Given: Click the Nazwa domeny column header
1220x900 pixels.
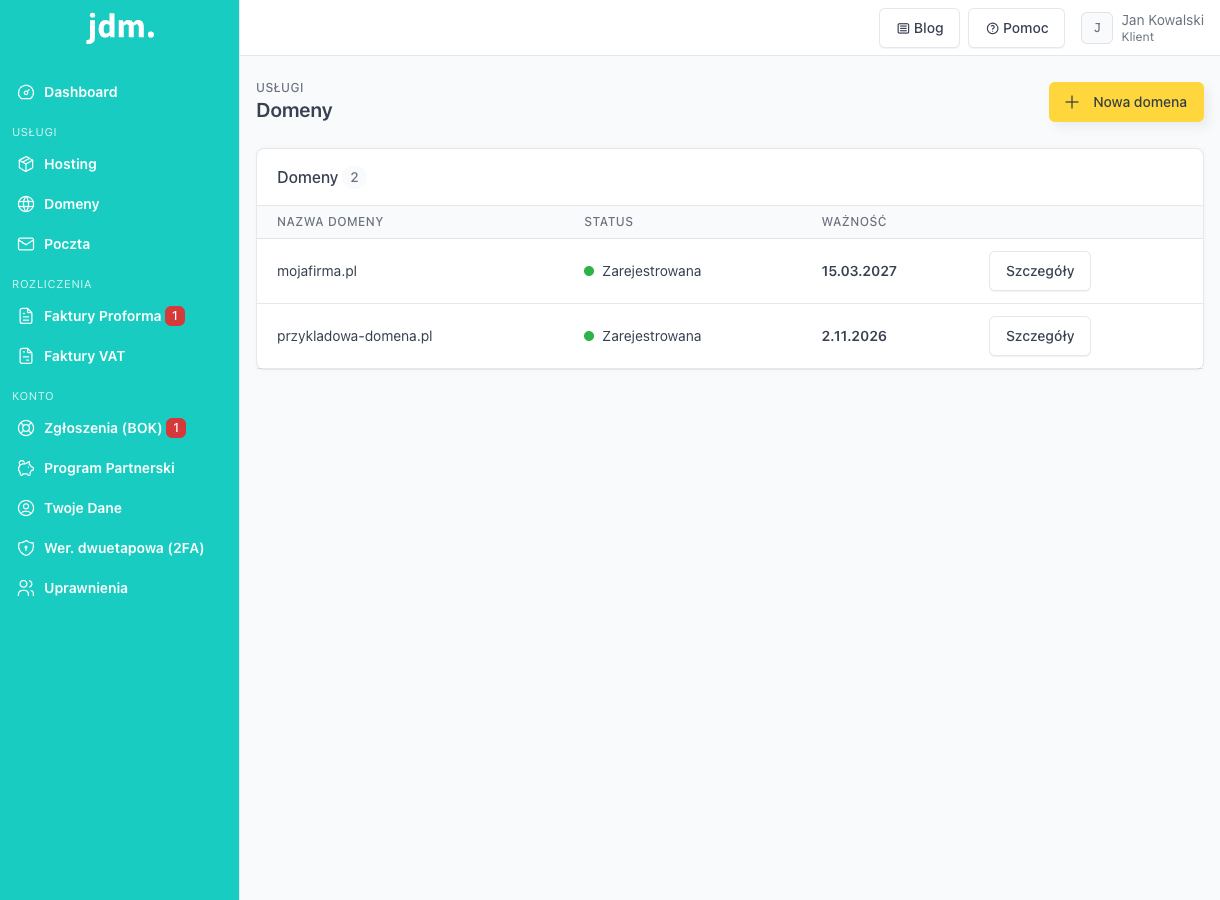Looking at the screenshot, I should pos(330,222).
